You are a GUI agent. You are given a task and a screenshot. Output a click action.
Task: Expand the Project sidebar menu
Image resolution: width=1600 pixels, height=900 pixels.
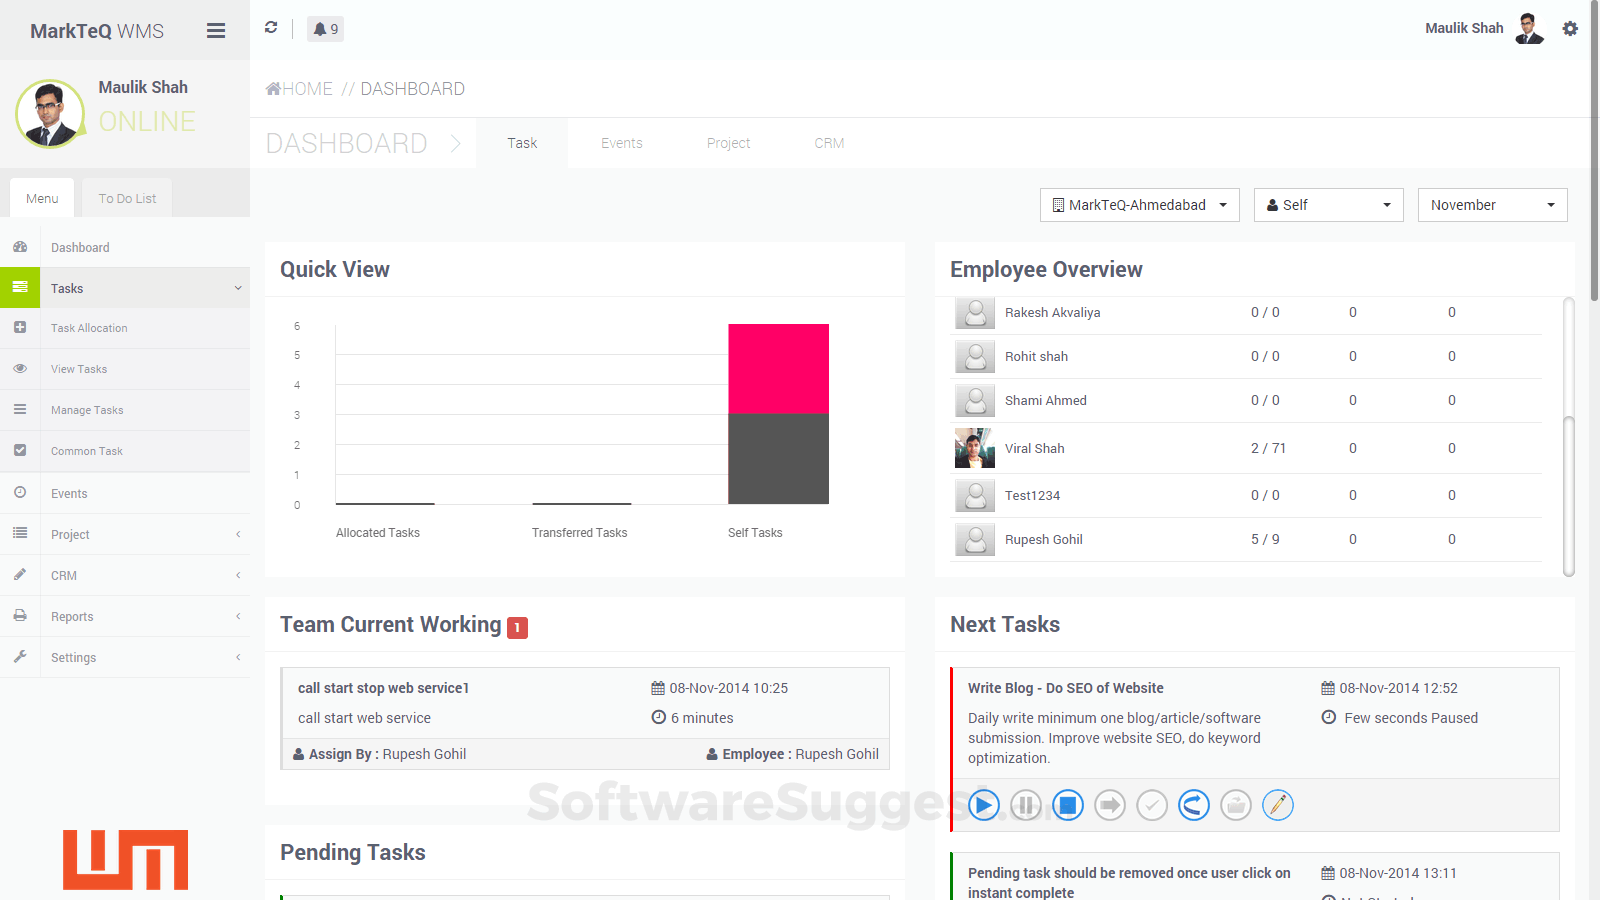tap(238, 534)
